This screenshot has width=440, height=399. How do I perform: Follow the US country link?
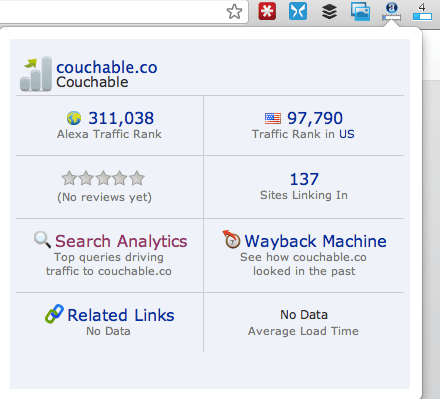347,134
